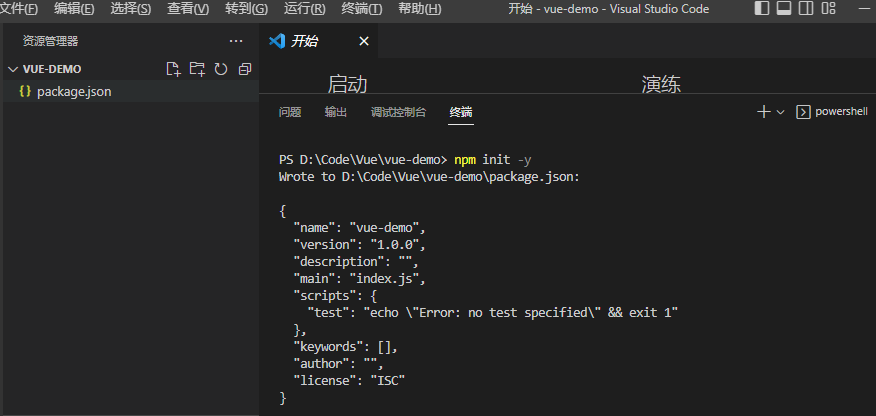This screenshot has width=876, height=416.
Task: Click the "main": "index.js" line
Action: [x=360, y=279]
